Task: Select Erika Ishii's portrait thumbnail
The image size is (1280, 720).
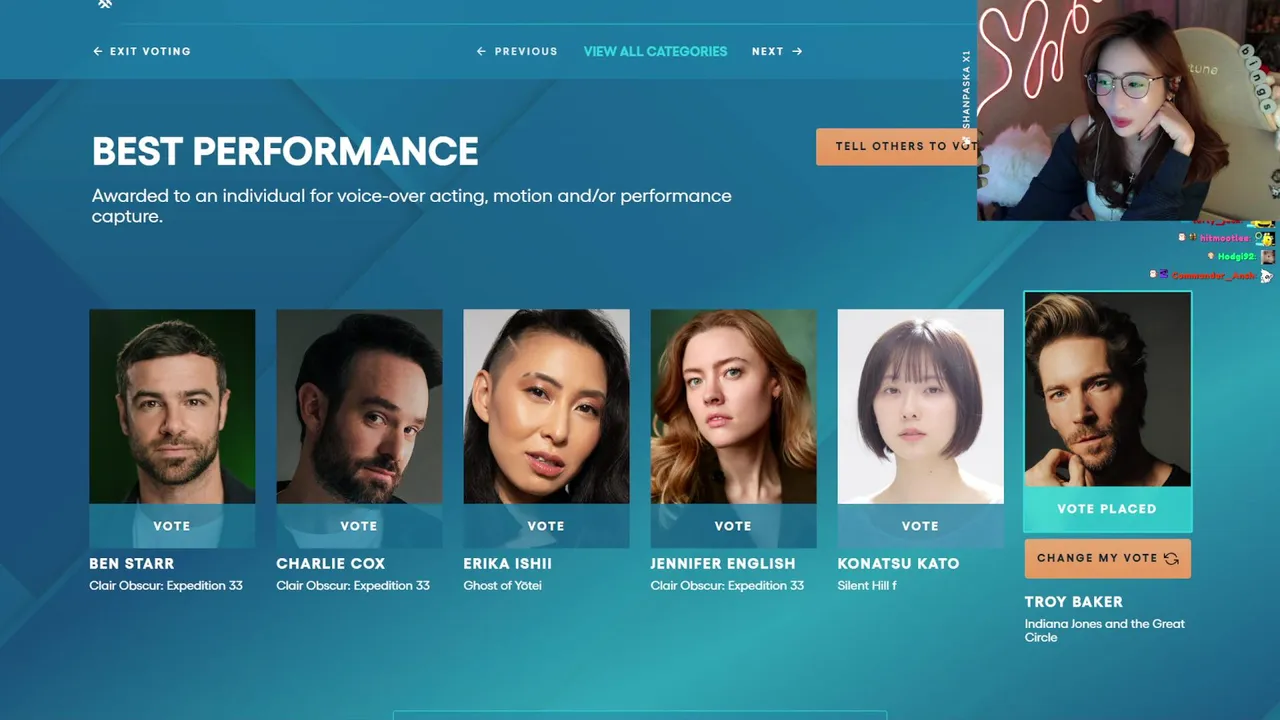Action: [546, 406]
